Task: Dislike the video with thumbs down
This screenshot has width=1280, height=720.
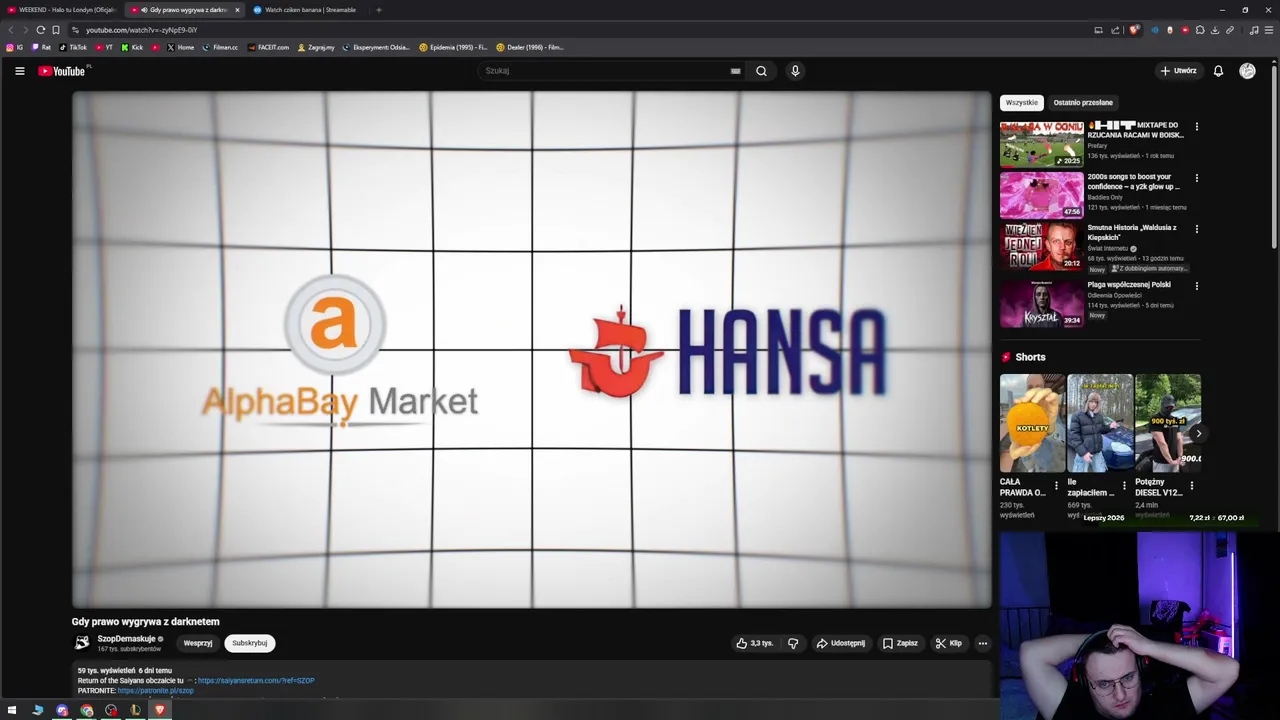Action: click(793, 643)
